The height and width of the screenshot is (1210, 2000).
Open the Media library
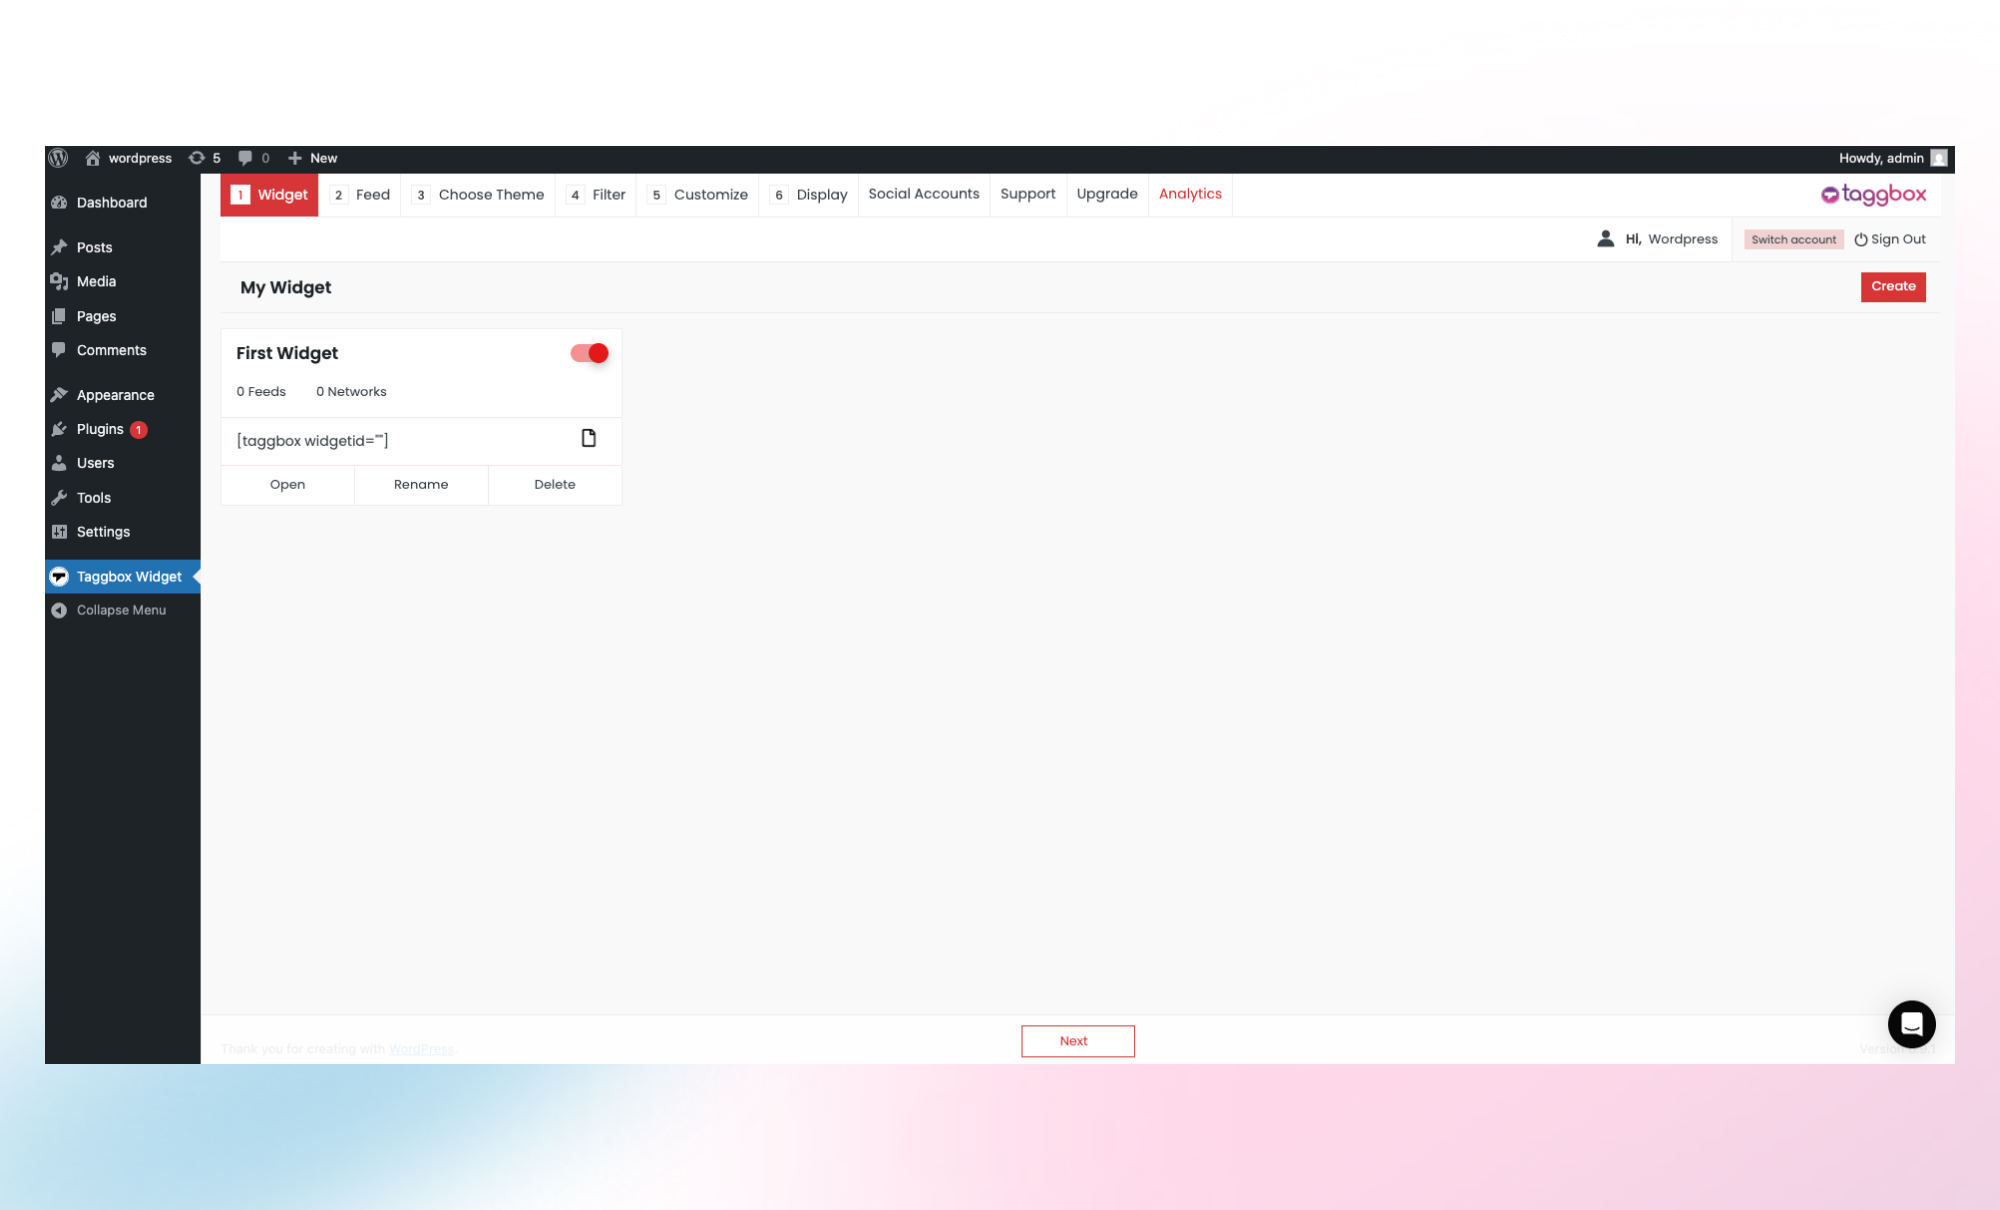click(95, 281)
